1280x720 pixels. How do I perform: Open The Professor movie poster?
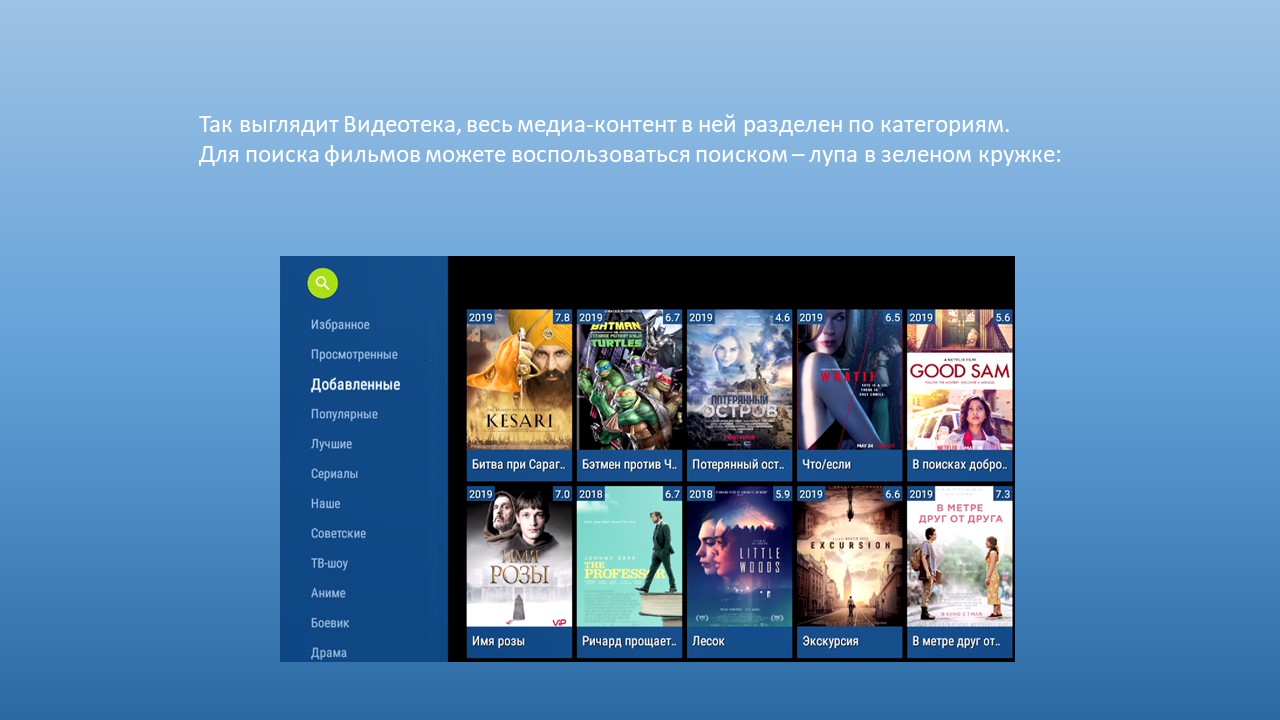[x=629, y=557]
